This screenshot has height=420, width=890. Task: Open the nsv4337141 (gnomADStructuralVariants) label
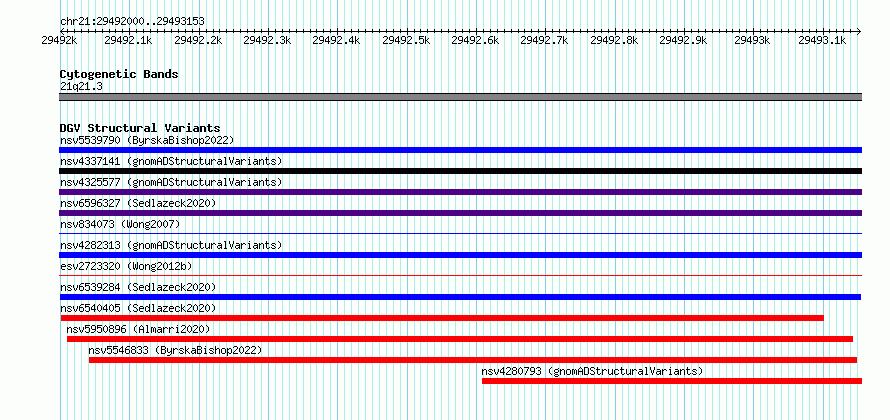click(x=171, y=161)
